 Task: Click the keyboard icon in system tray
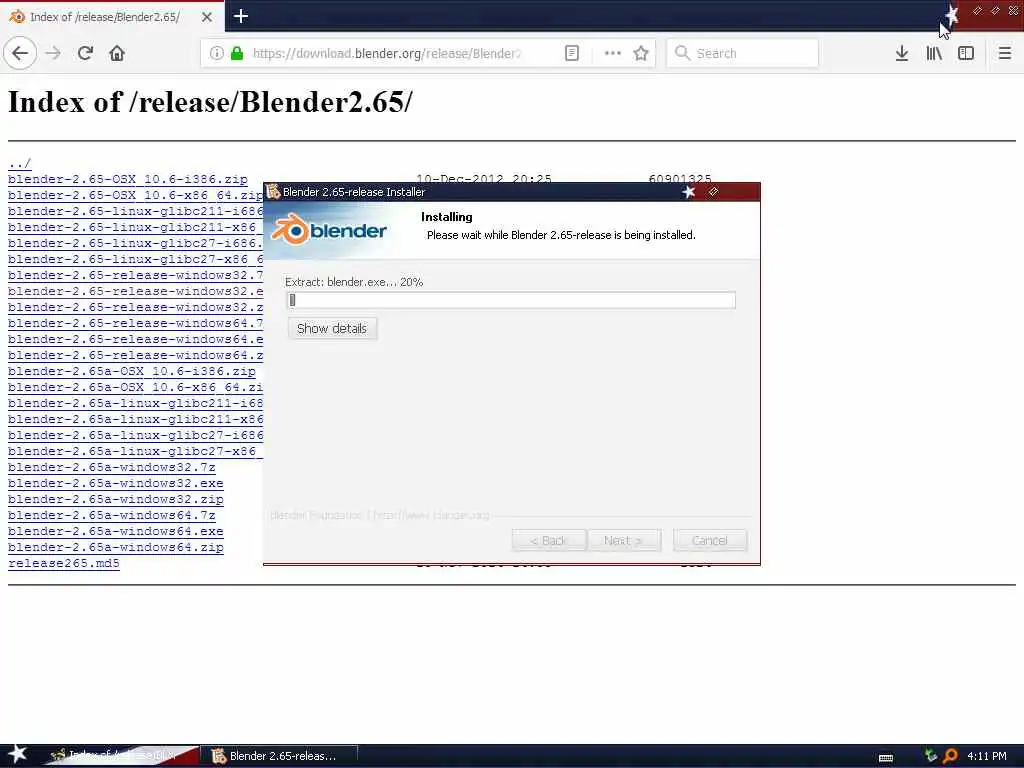click(x=886, y=757)
